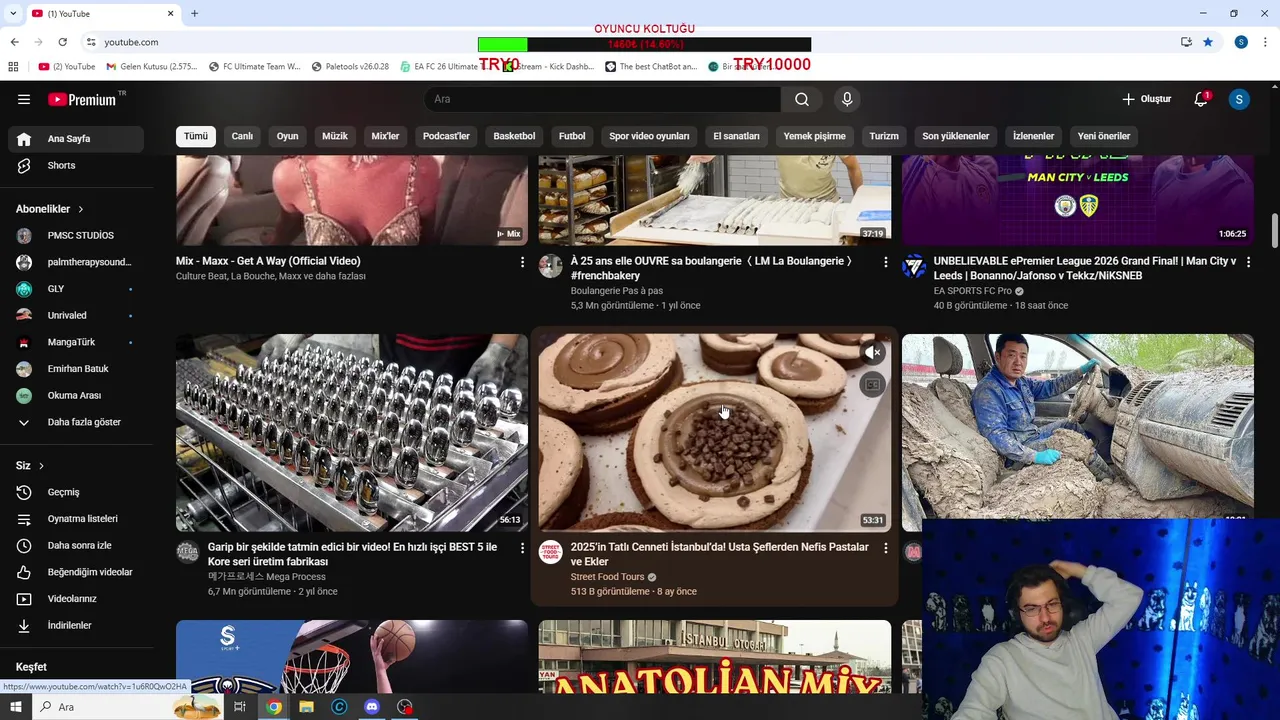Click the Oluştur create button

coord(1146,99)
